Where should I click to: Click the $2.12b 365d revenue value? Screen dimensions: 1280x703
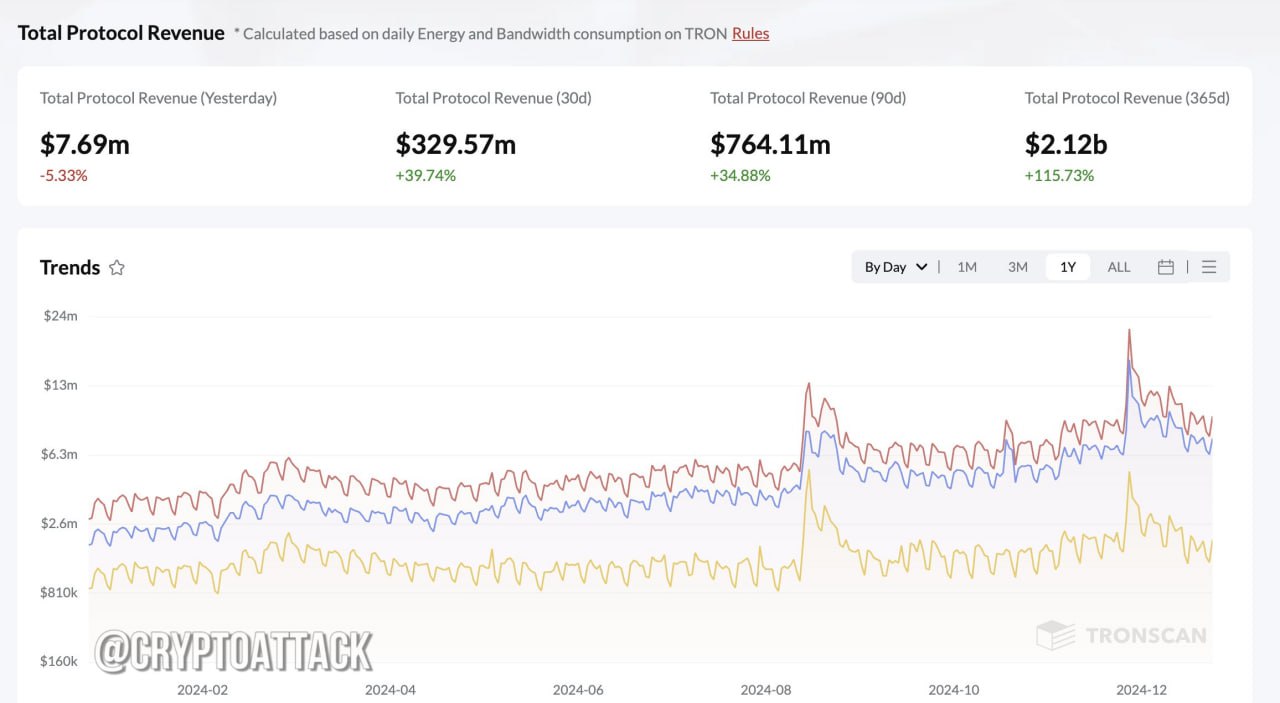point(1066,144)
